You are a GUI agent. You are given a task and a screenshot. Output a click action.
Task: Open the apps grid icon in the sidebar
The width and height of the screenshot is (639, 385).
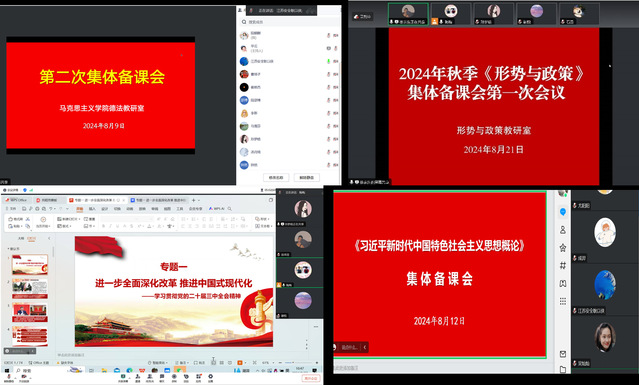click(563, 301)
